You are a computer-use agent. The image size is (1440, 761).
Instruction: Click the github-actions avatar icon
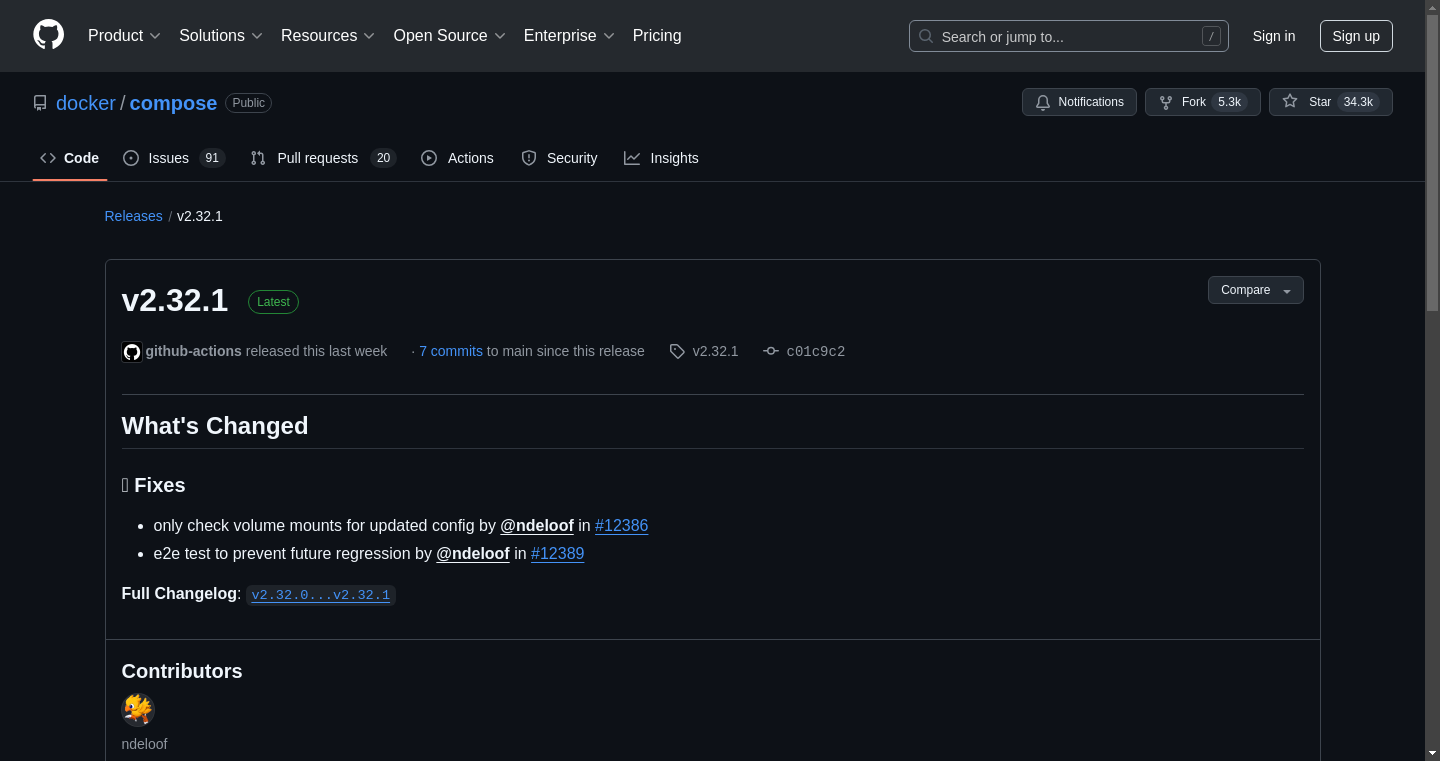(x=132, y=352)
